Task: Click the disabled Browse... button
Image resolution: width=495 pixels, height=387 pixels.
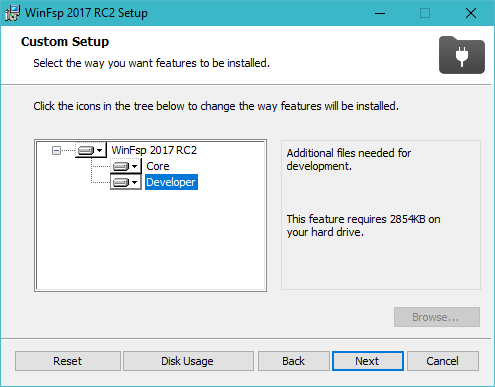Action: [437, 317]
